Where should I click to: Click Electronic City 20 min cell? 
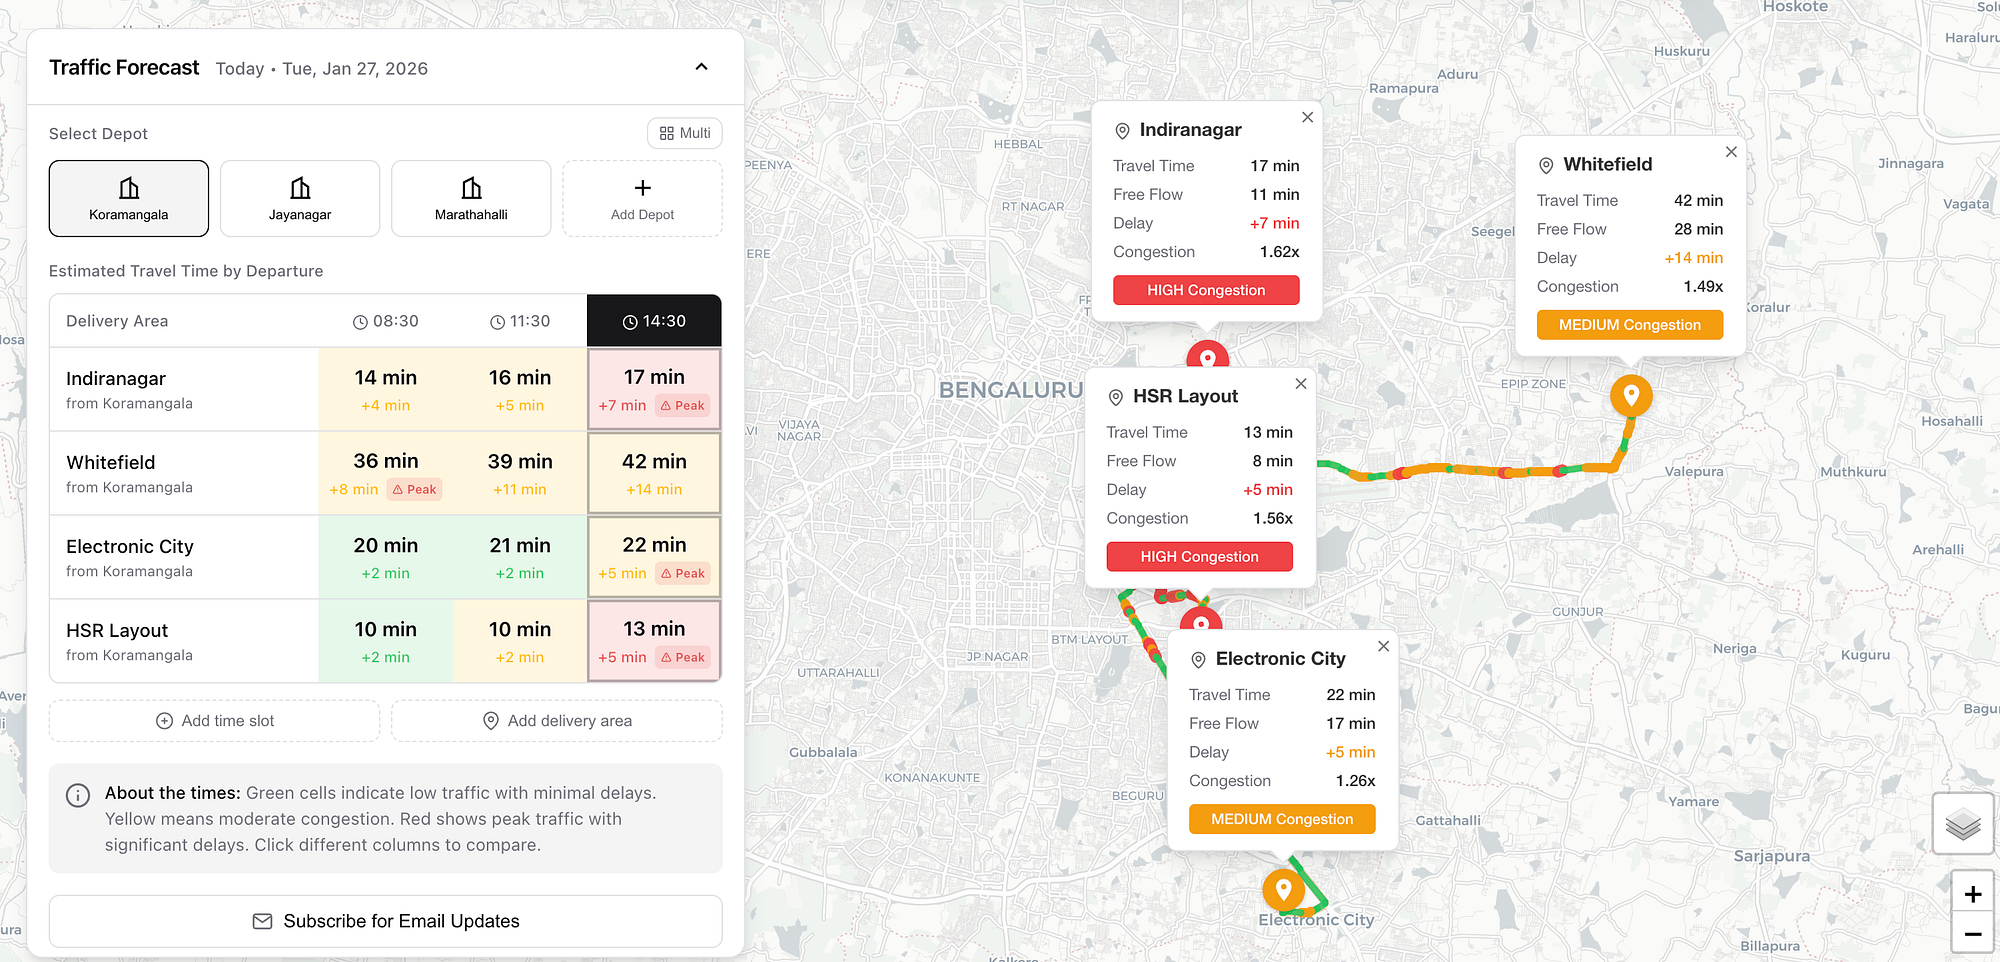(x=386, y=557)
